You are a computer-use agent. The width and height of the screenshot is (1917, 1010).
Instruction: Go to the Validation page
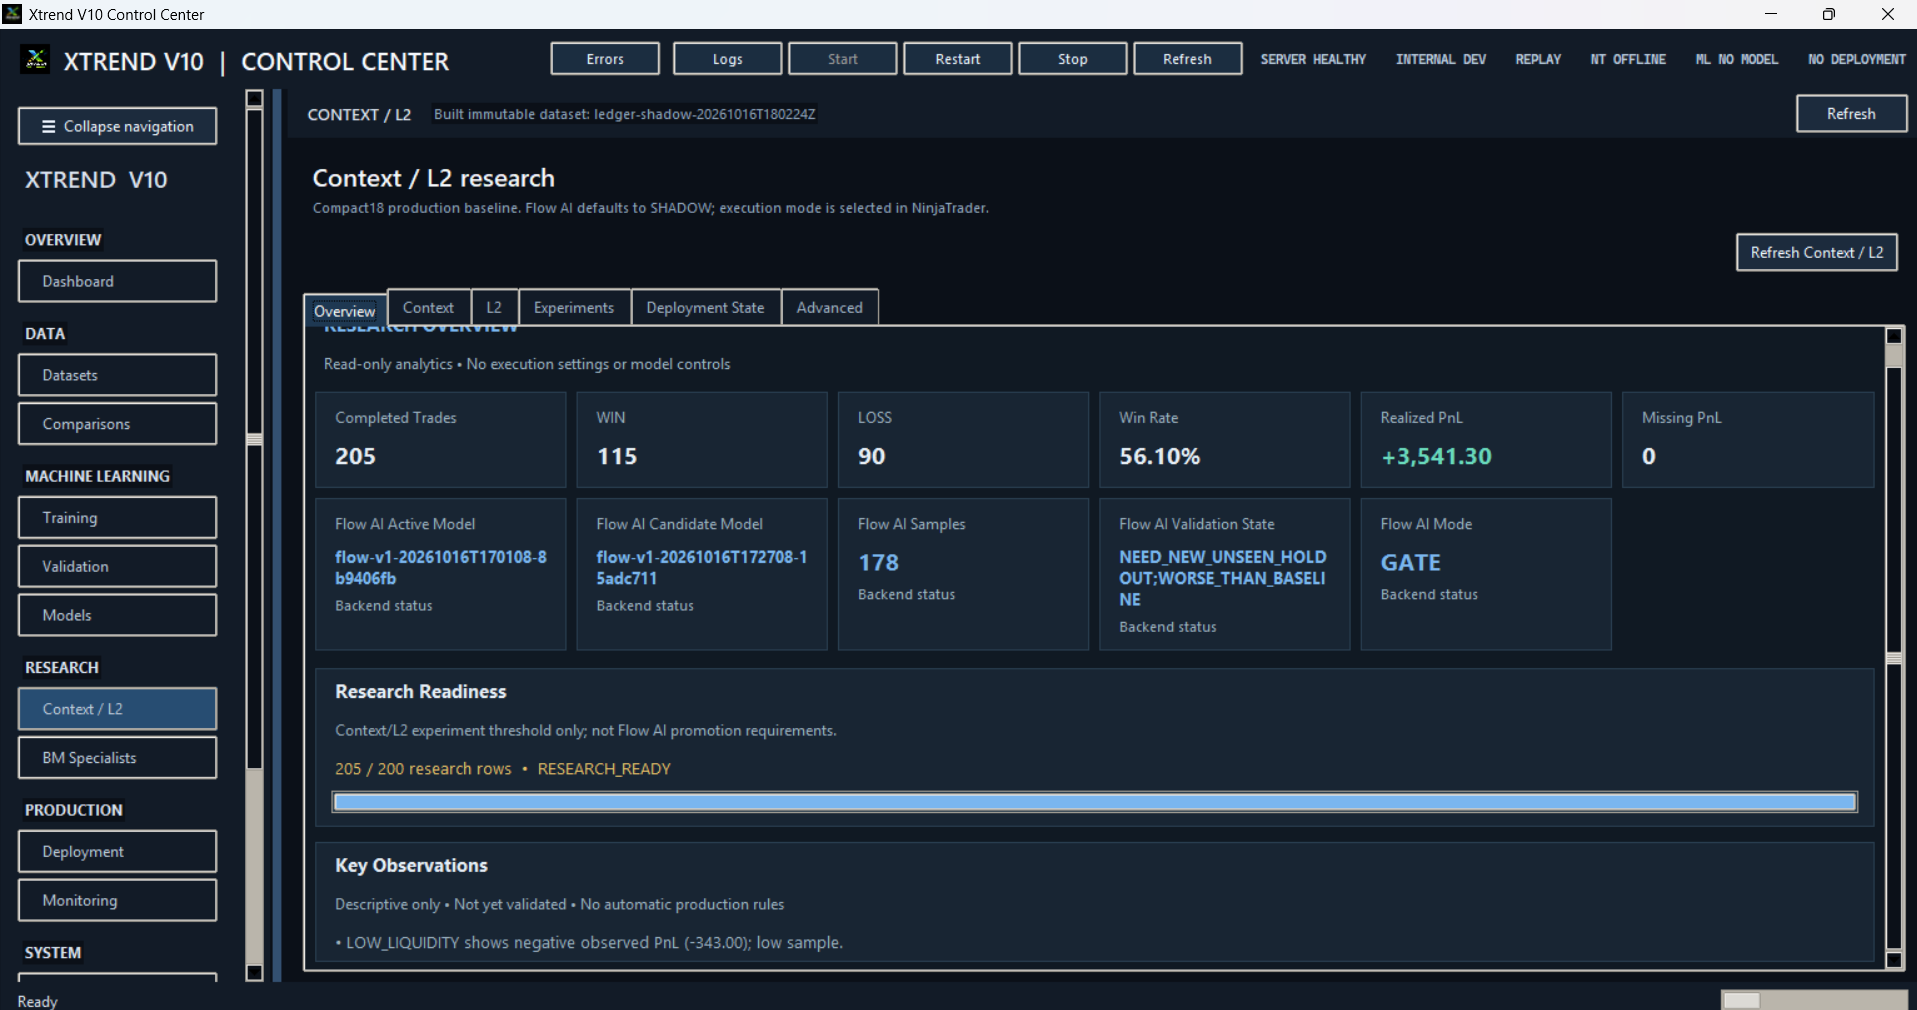(x=117, y=566)
